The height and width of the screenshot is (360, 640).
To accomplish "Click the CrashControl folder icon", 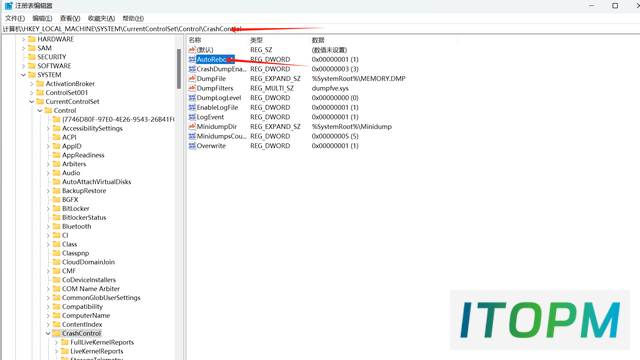I will [x=56, y=333].
